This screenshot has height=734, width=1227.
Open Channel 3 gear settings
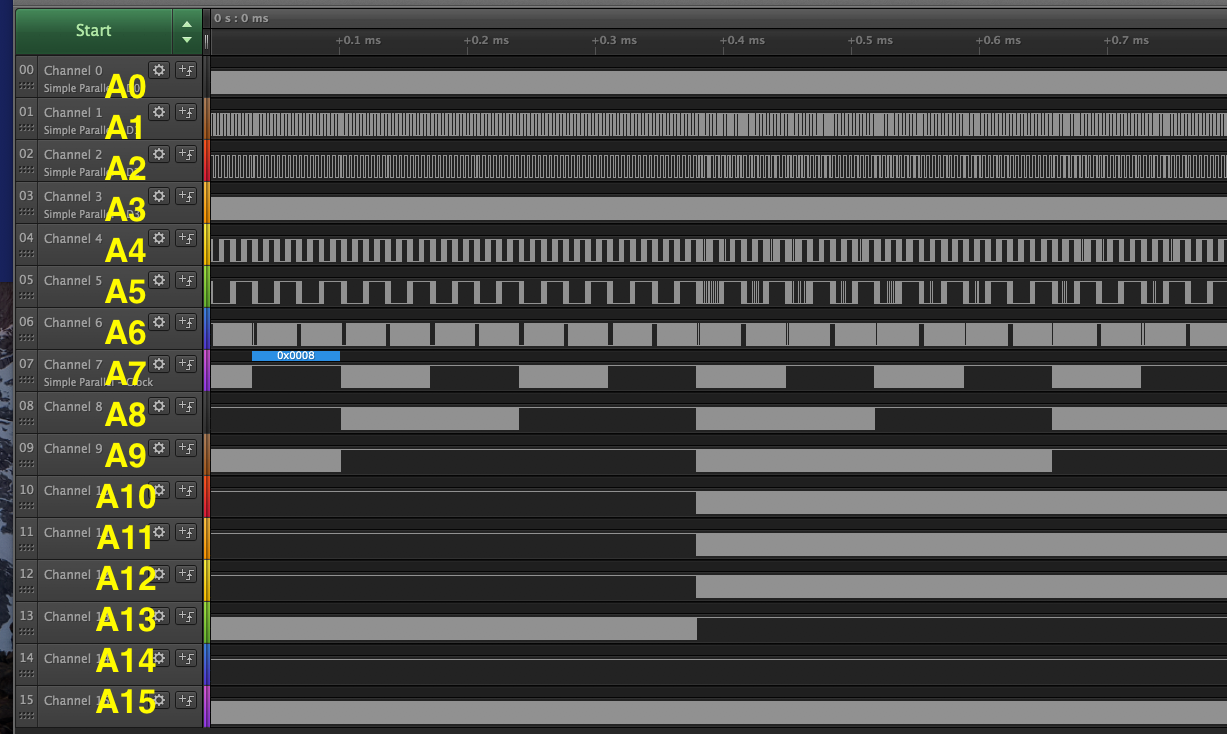coord(158,196)
